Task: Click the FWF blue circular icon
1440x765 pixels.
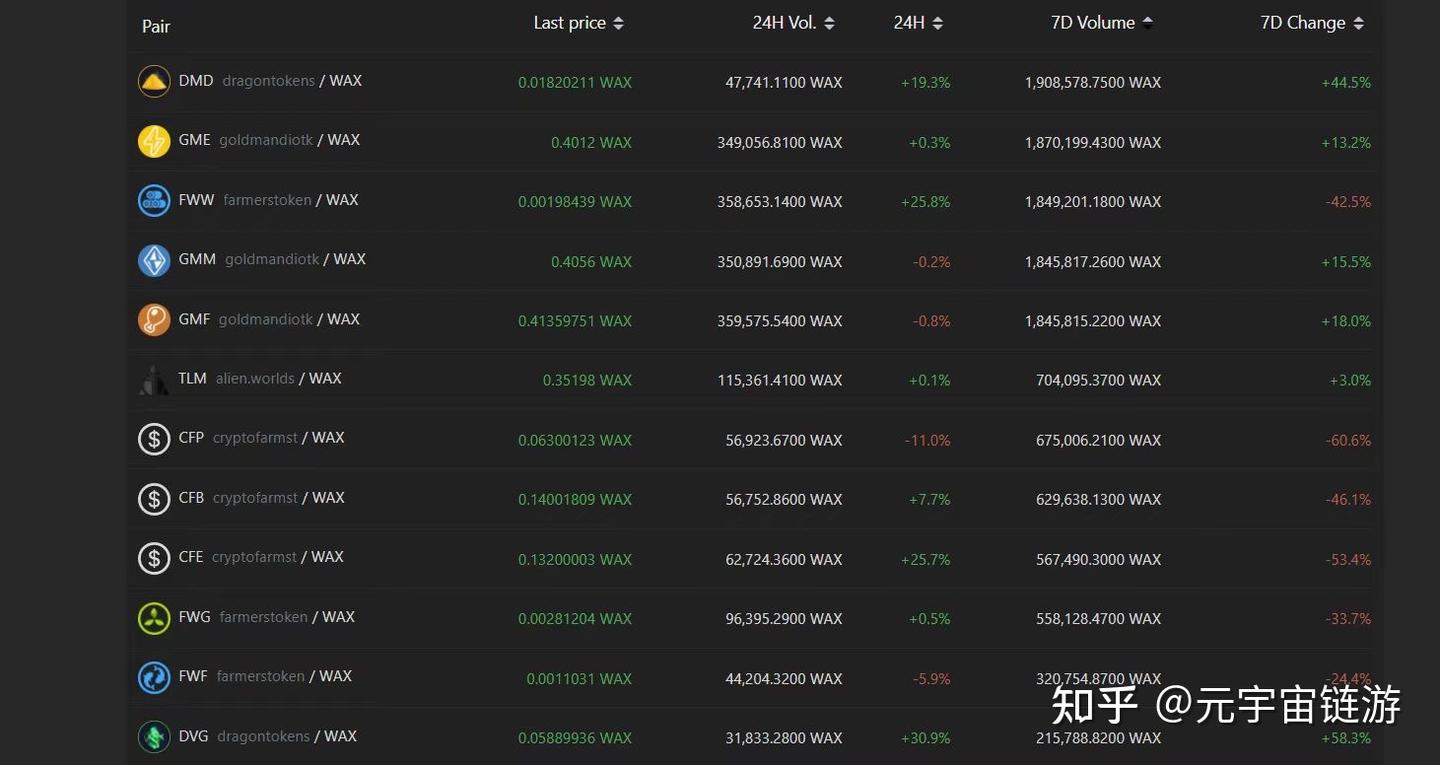Action: click(154, 678)
